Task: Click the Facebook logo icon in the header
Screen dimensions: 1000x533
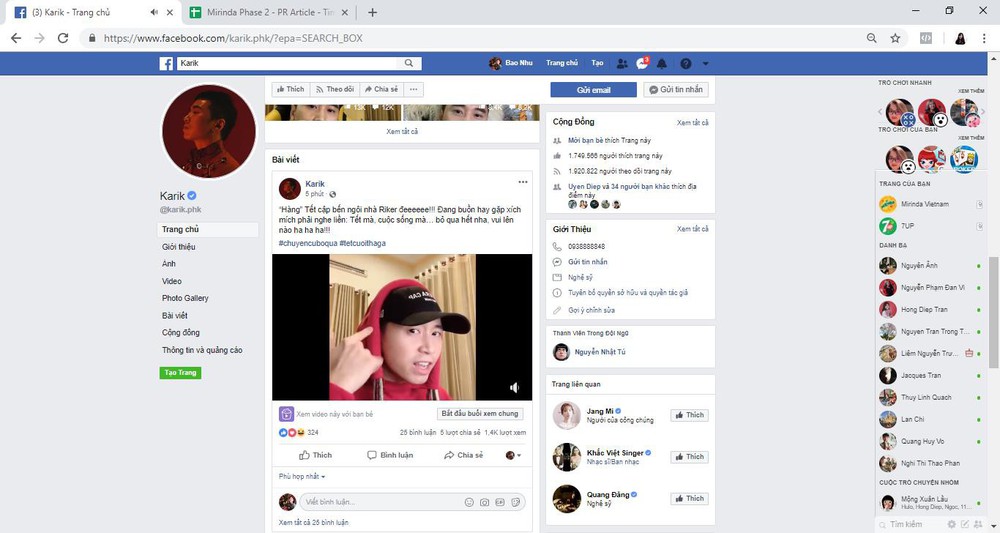Action: coord(166,63)
